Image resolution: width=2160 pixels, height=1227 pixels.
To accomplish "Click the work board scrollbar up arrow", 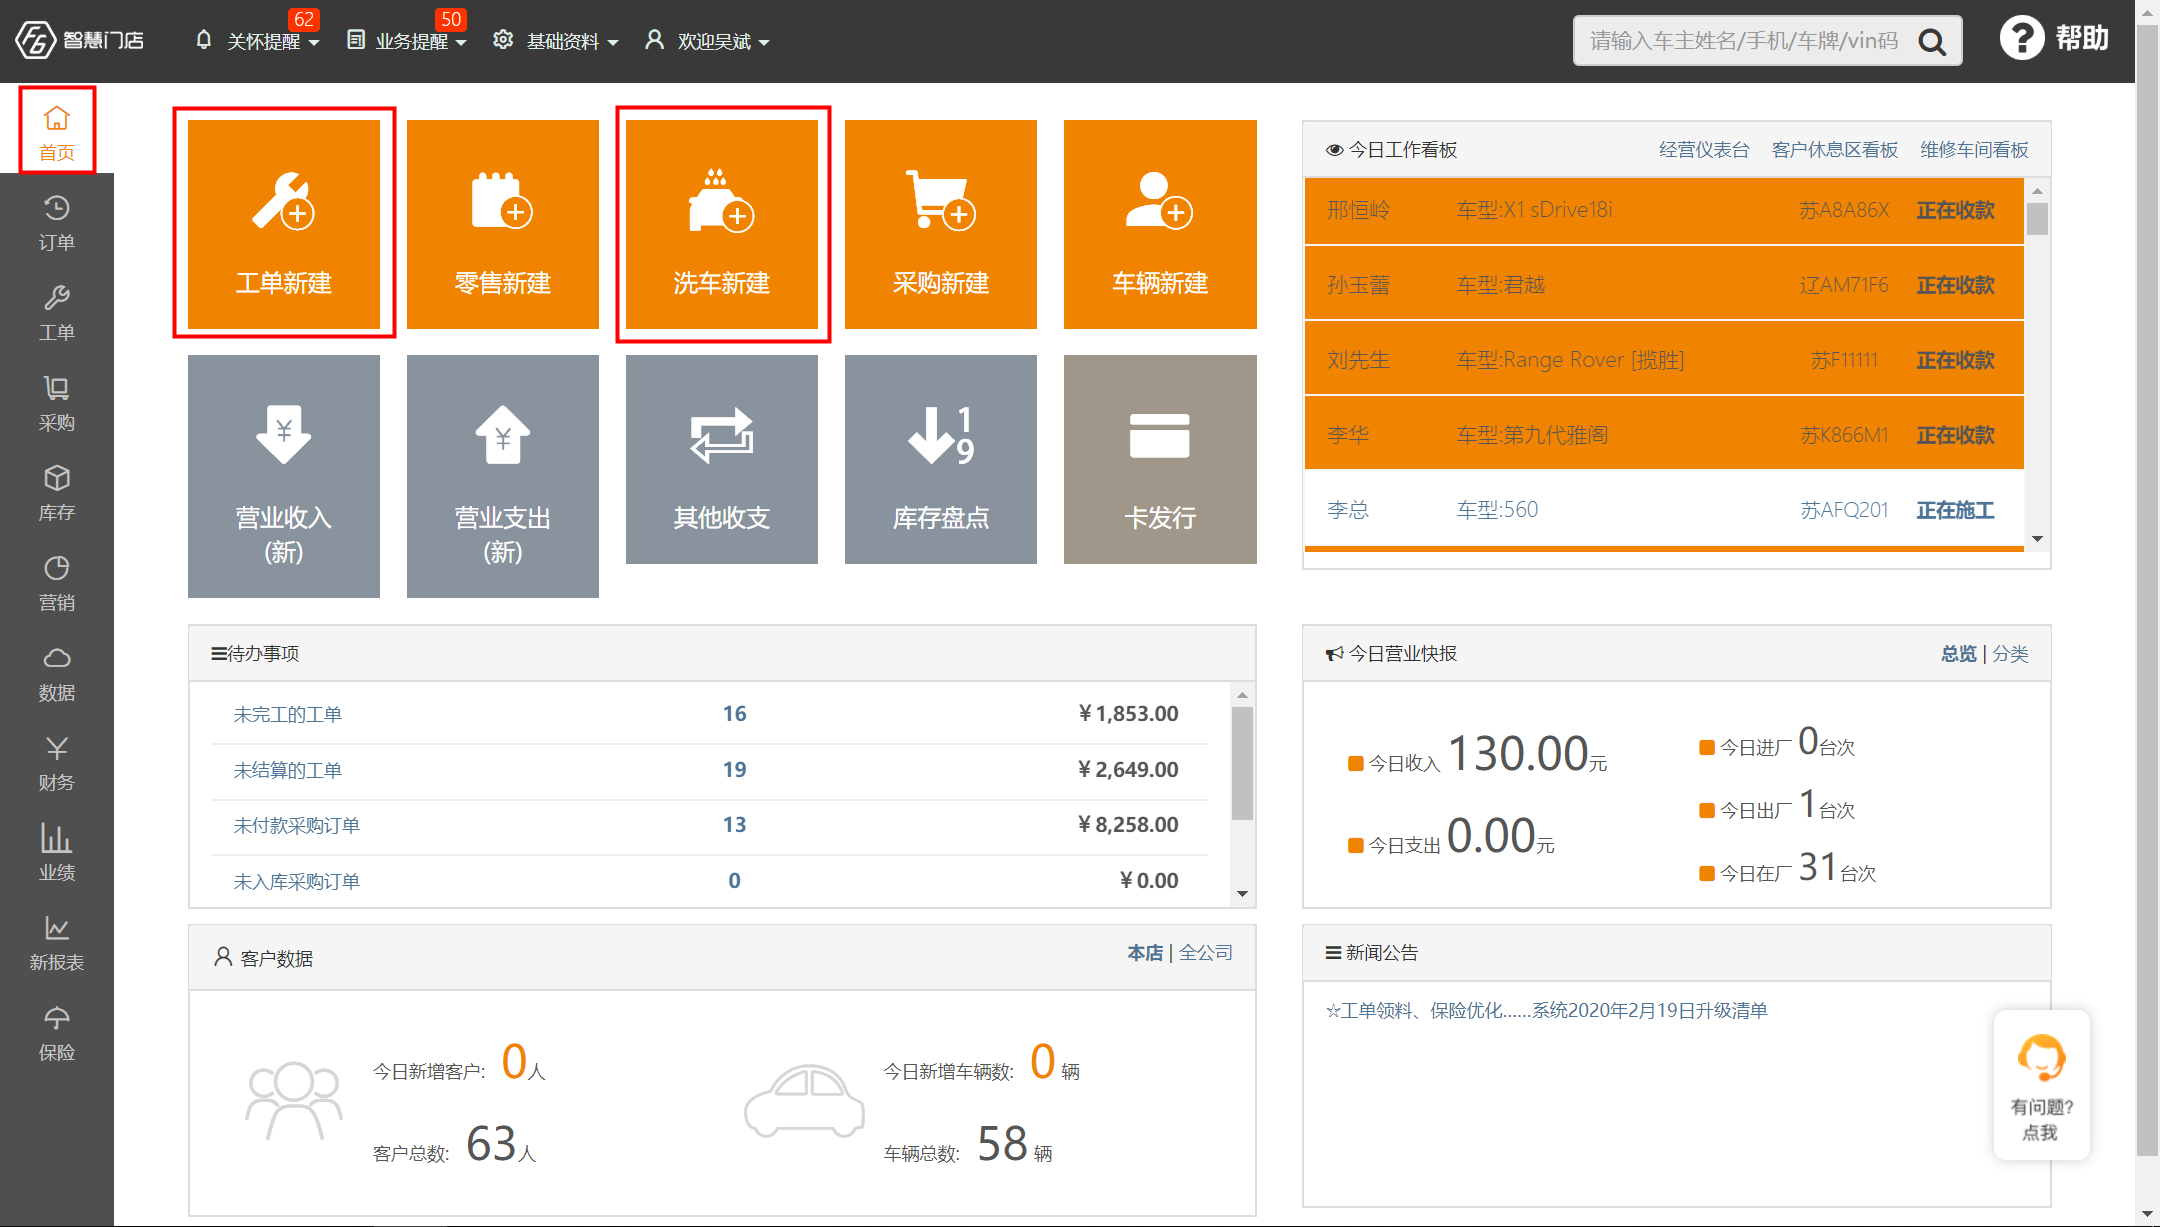I will coord(2037,190).
